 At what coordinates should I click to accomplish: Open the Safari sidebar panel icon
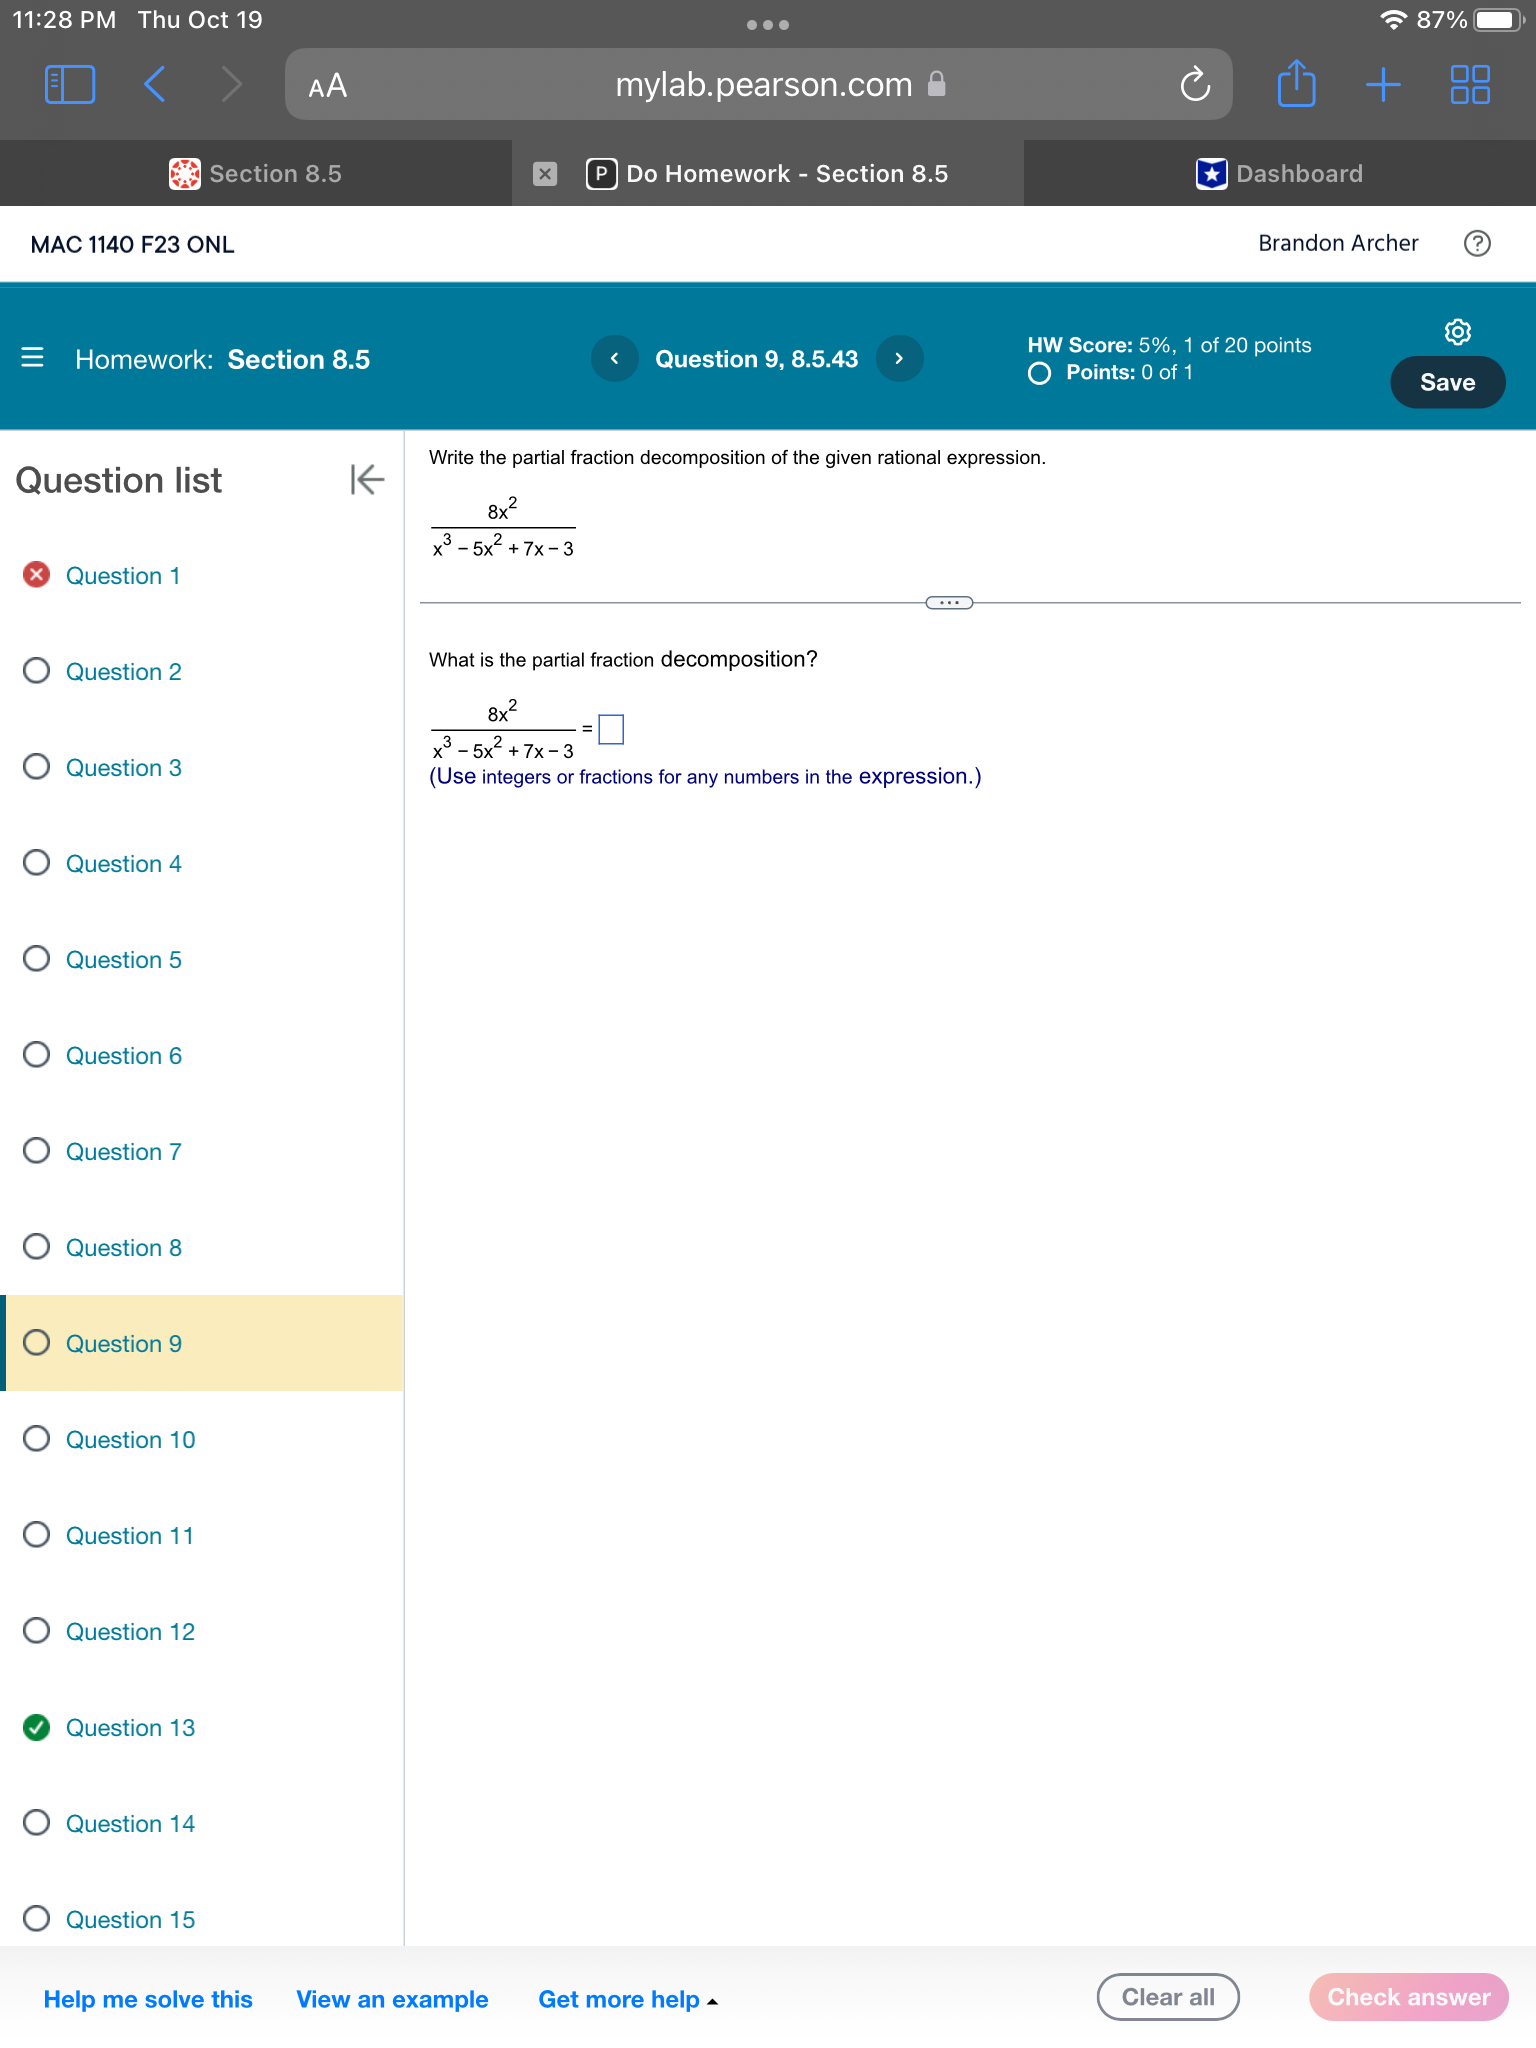pos(70,85)
